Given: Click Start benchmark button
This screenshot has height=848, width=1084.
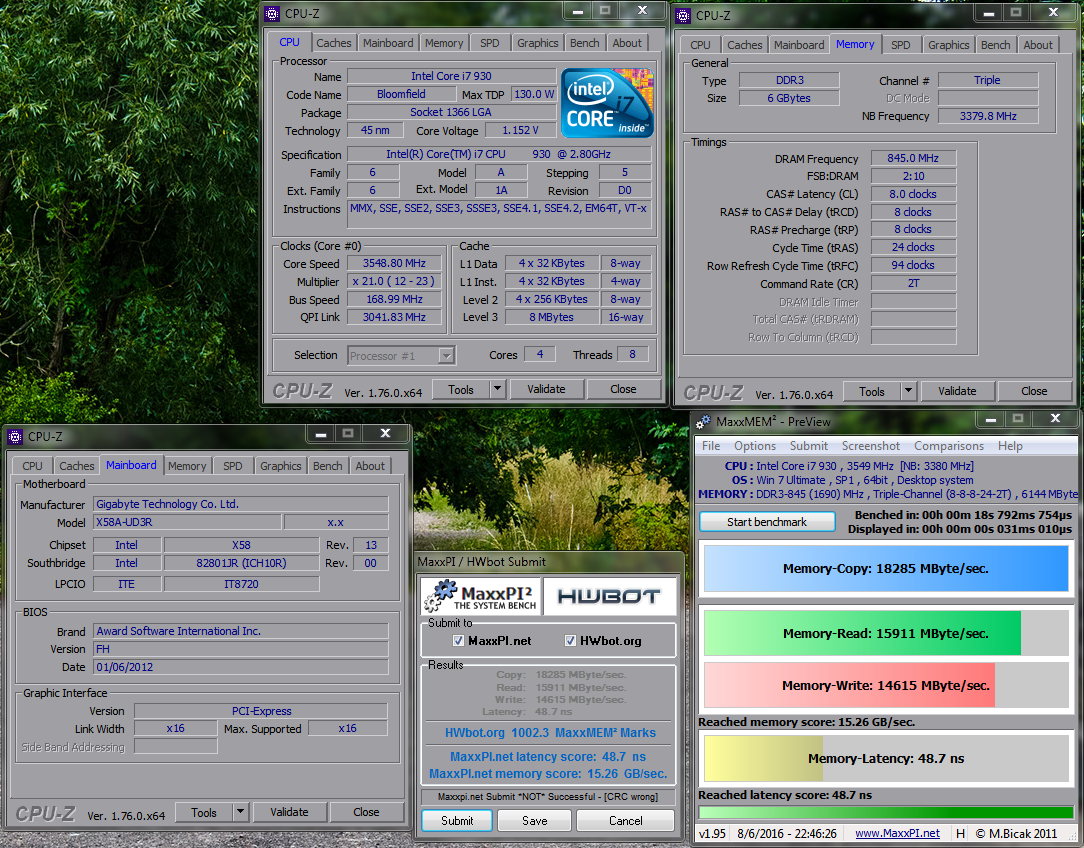Looking at the screenshot, I should click(767, 522).
